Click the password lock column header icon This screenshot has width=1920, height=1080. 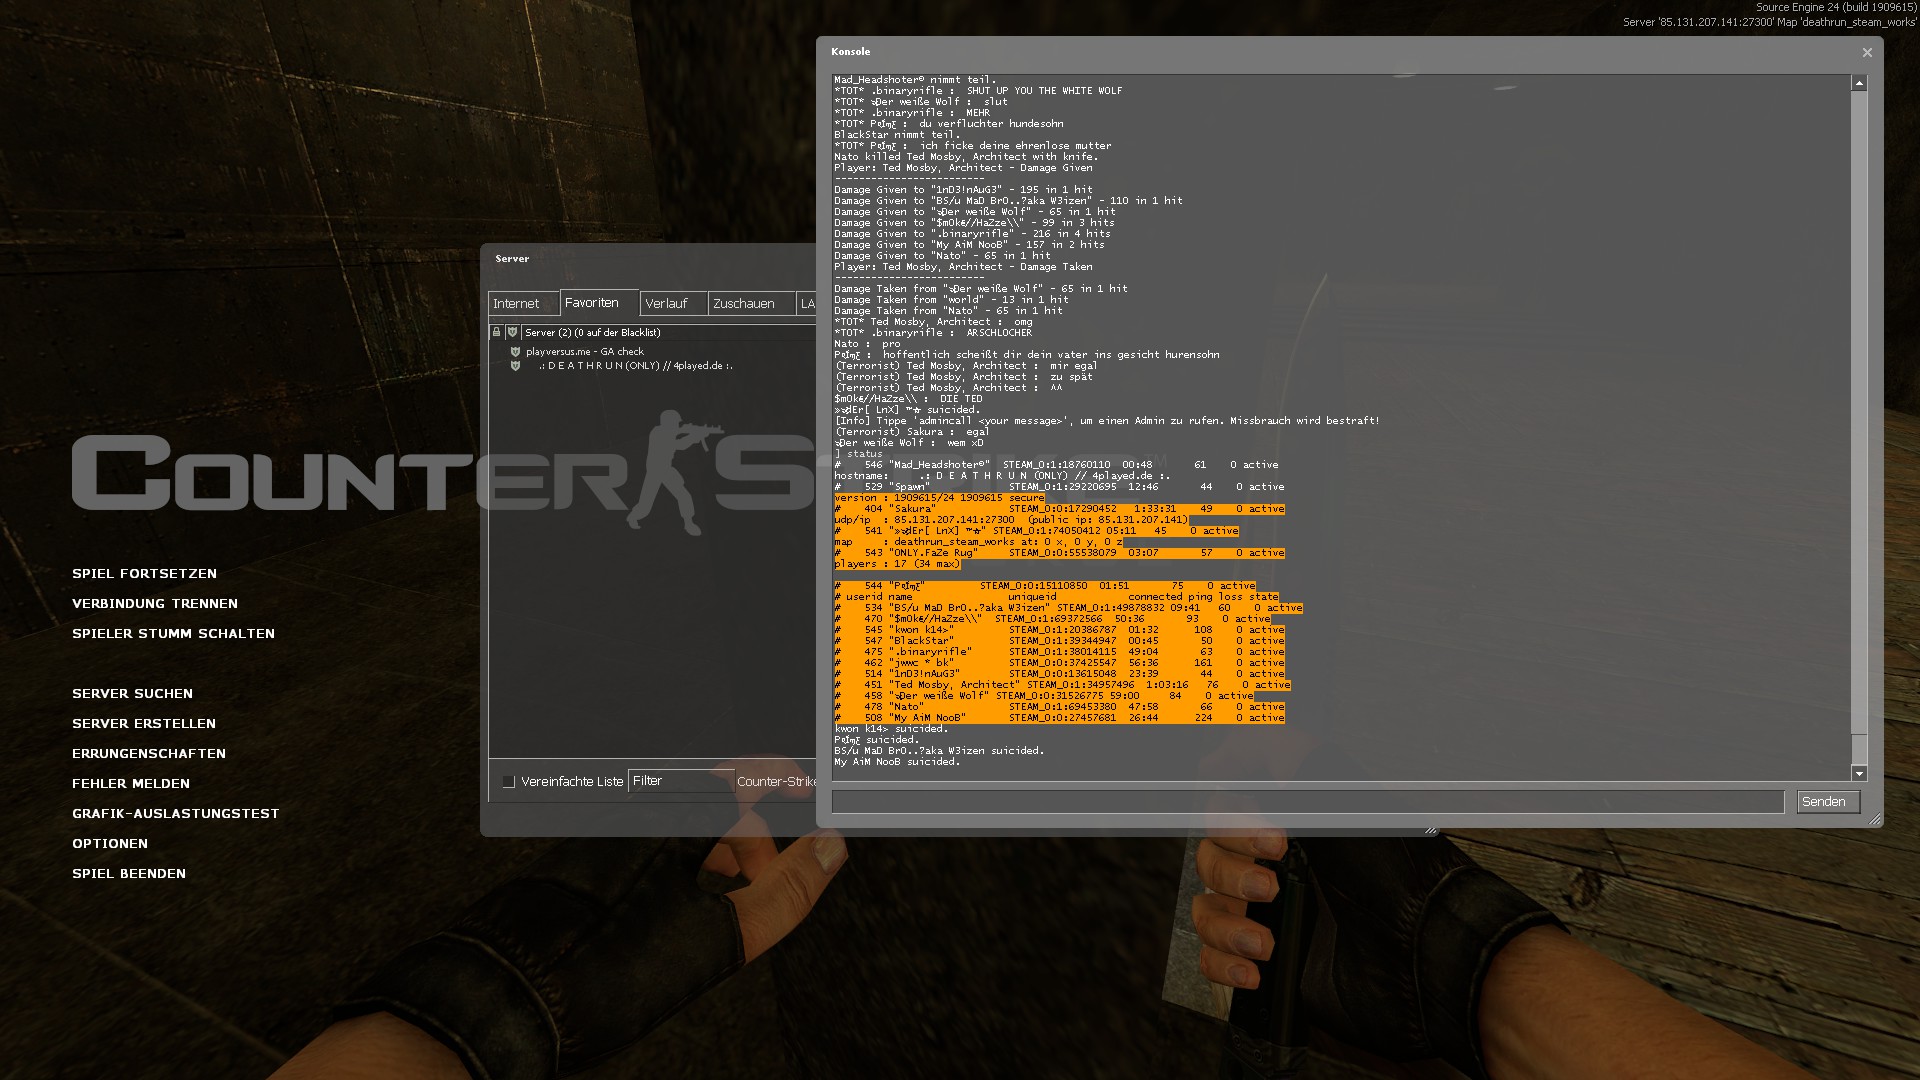496,332
